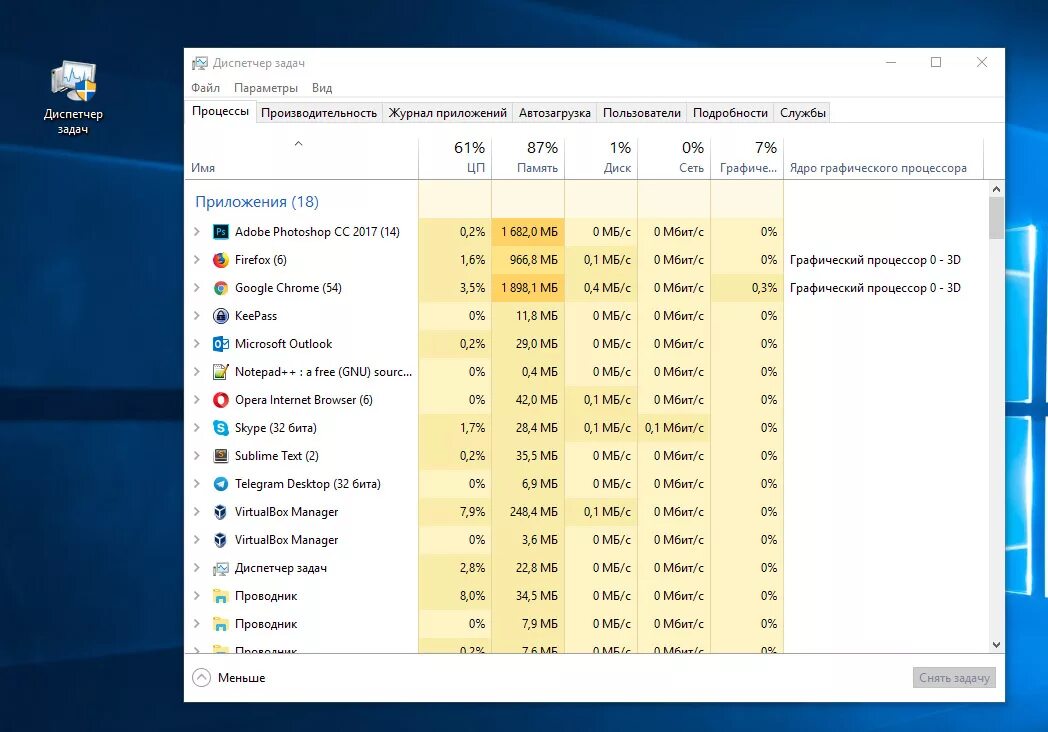This screenshot has width=1048, height=732.
Task: Expand the KeePass process row
Action: [196, 316]
